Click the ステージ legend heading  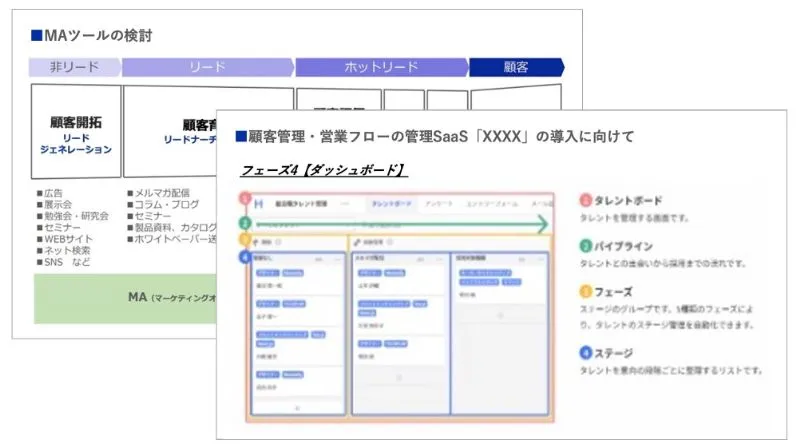coord(613,353)
